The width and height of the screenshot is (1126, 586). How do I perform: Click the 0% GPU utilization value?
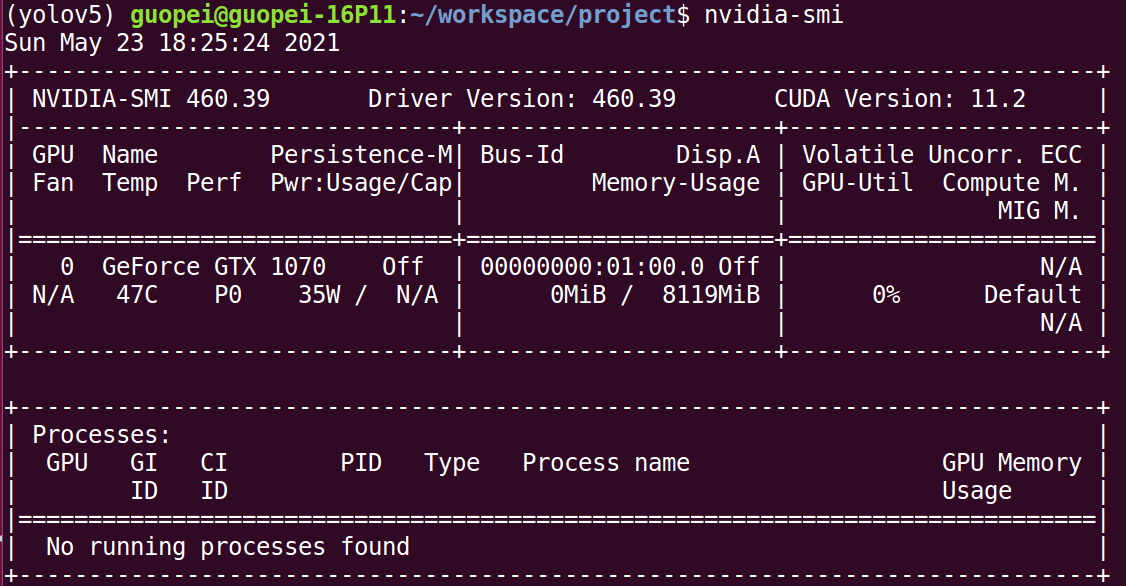[886, 294]
